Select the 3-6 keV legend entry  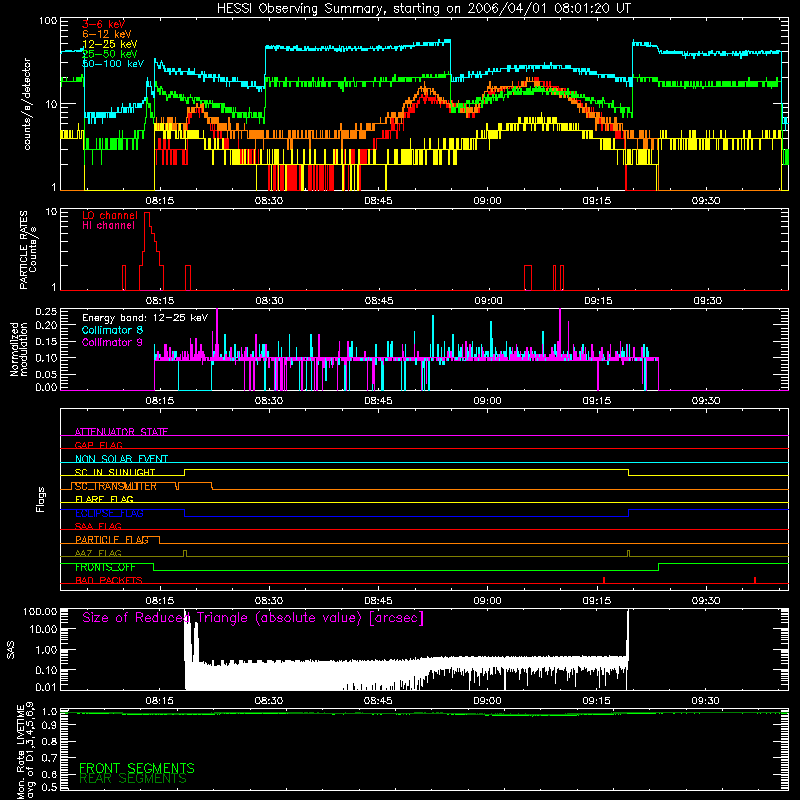(x=103, y=24)
